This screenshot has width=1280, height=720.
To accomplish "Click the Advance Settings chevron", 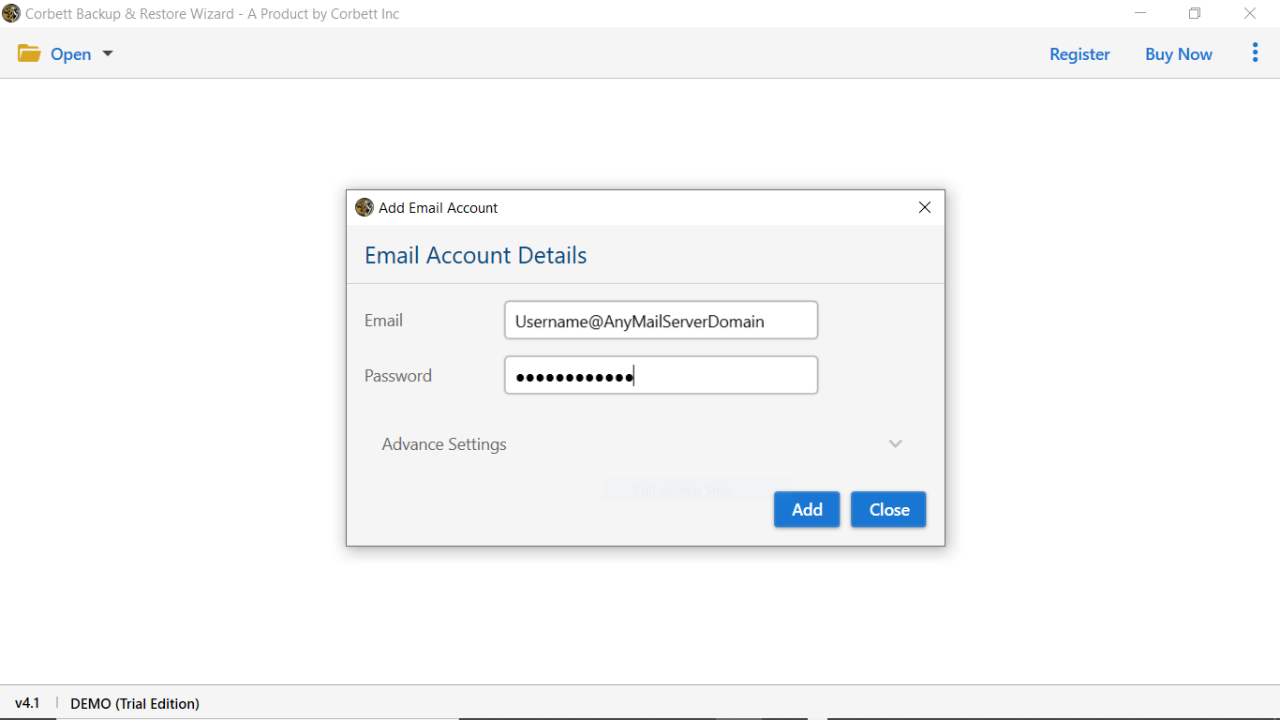I will pos(895,443).
